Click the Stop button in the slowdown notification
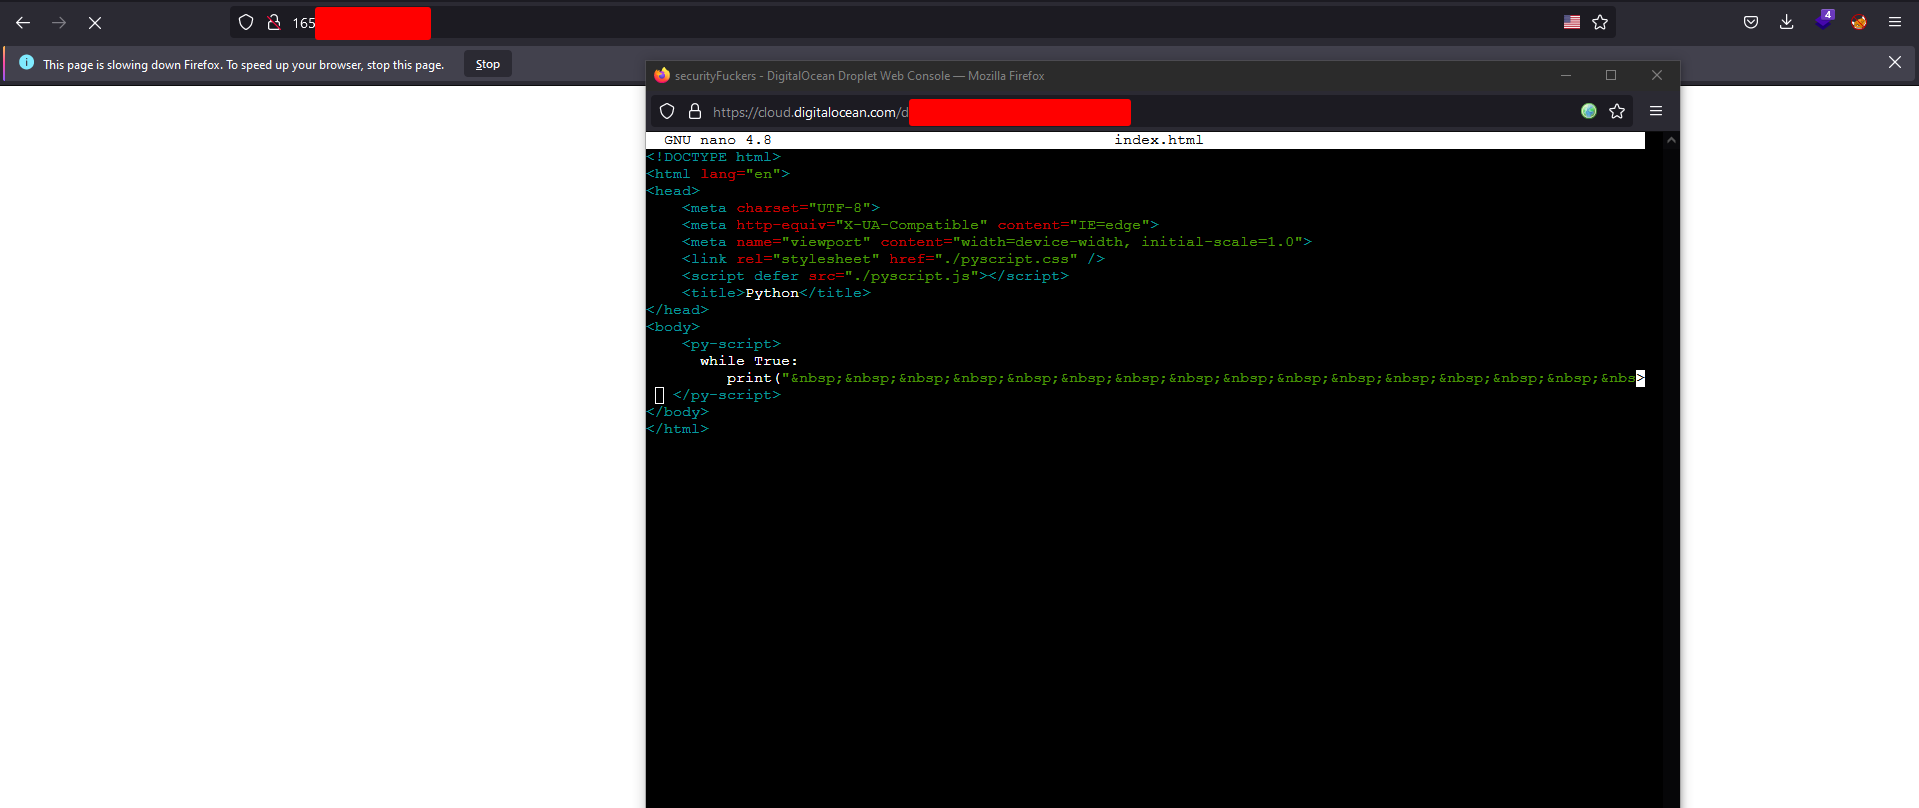Viewport: 1919px width, 808px height. (487, 64)
